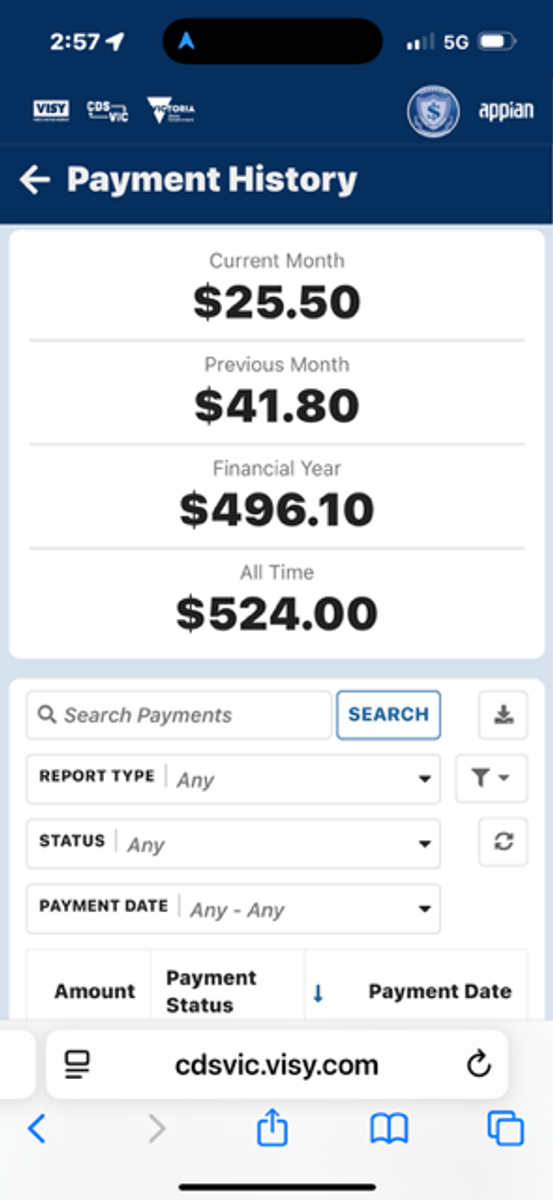Expand the Report Type dropdown
Viewport: 553px width, 1200px height.
click(233, 779)
